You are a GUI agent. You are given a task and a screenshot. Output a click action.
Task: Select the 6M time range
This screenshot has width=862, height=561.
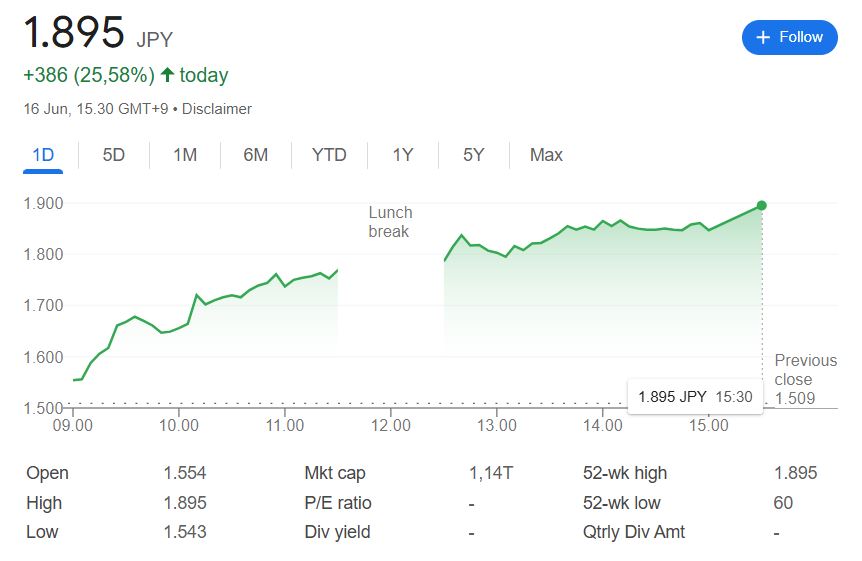[256, 155]
